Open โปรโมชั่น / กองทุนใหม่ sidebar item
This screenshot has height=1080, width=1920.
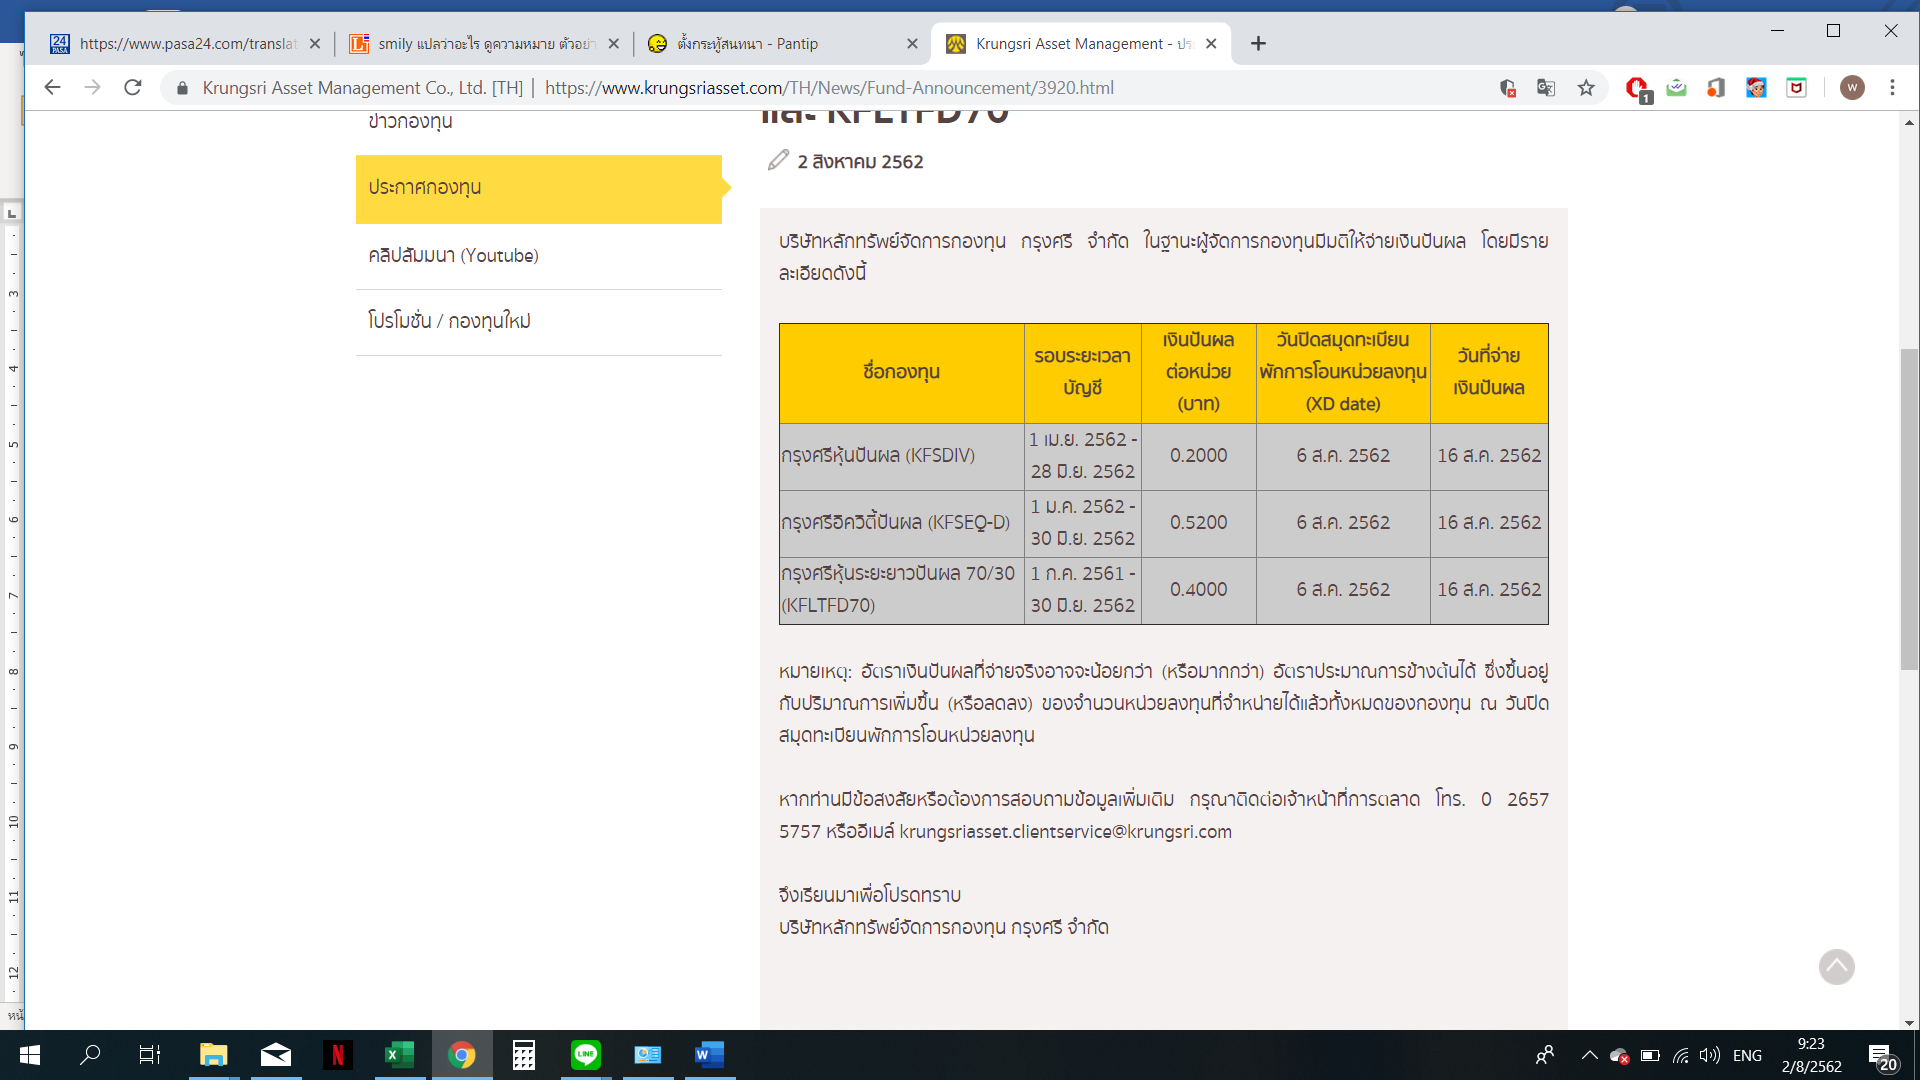point(538,321)
